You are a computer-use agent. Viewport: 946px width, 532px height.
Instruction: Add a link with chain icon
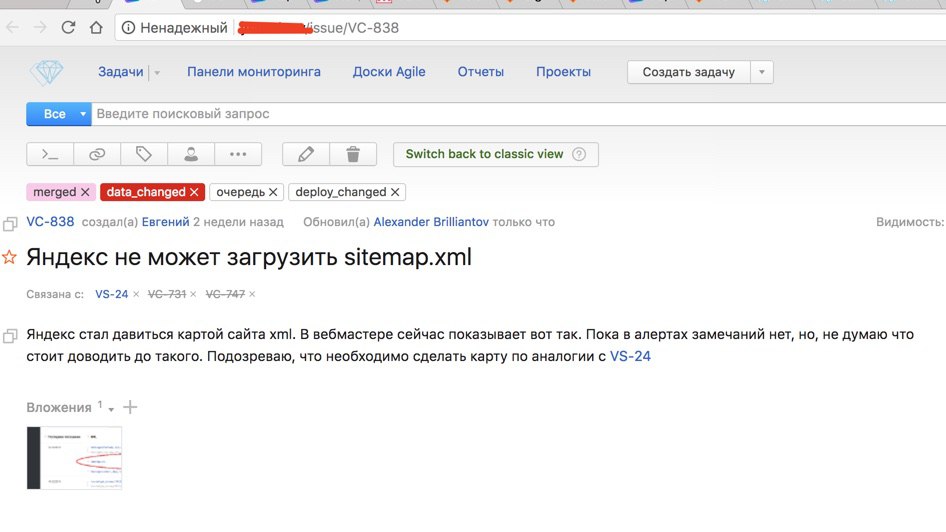pyautogui.click(x=97, y=154)
